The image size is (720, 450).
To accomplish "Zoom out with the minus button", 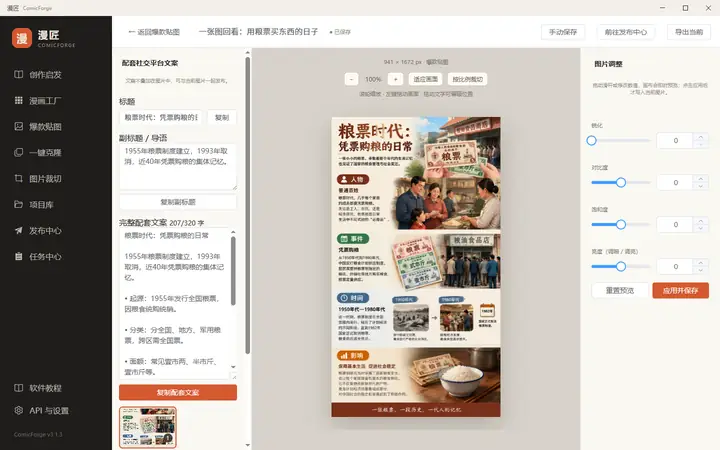I will [351, 79].
